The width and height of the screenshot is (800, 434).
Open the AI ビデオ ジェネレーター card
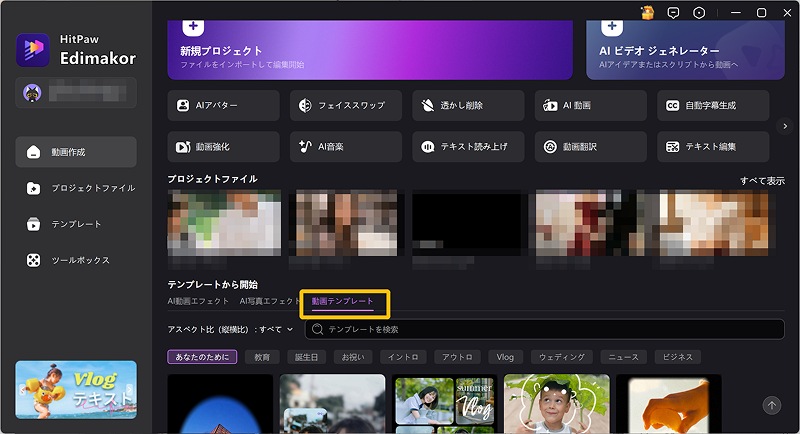pyautogui.click(x=686, y=50)
